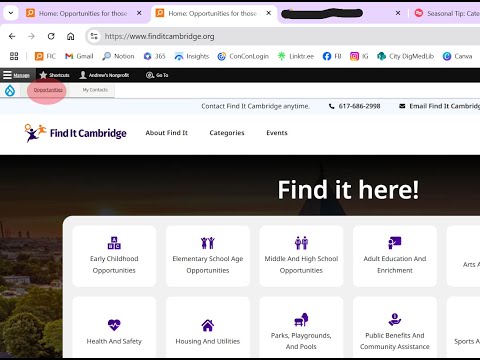Open the Insights bookmark
This screenshot has height=360, width=480.
192,56
